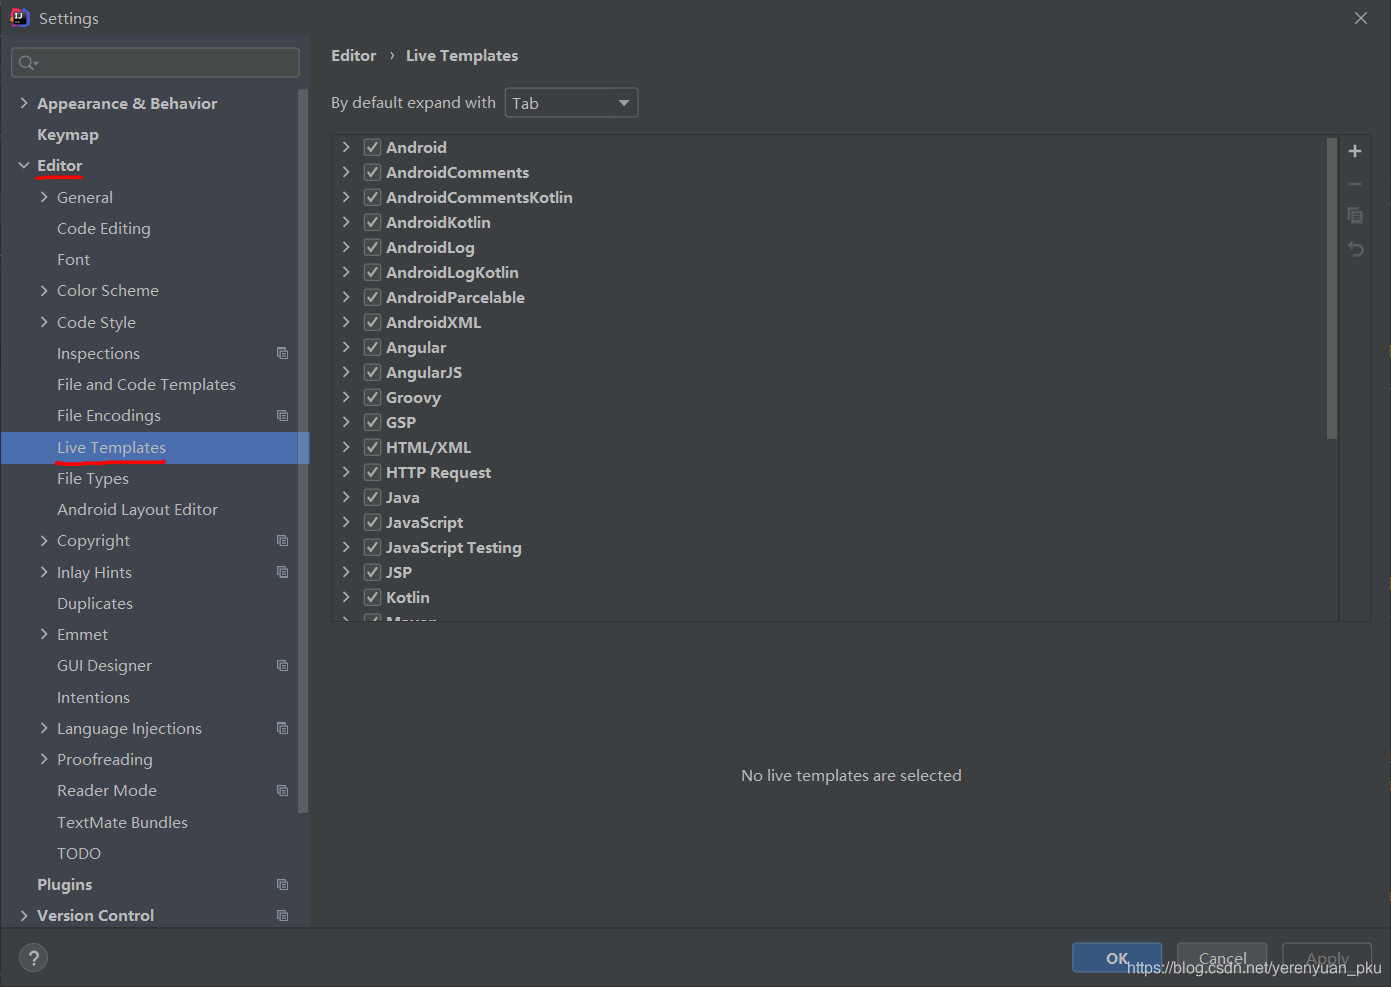This screenshot has width=1391, height=987.
Task: Click project-level icon next to Plugins
Action: (282, 884)
